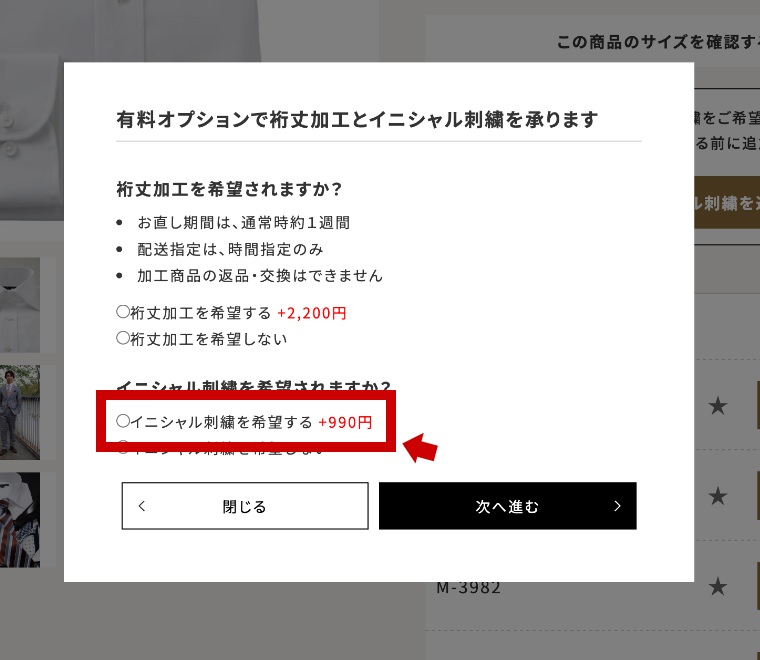
Task: Click left chevron on 閉じる button
Action: pos(142,506)
